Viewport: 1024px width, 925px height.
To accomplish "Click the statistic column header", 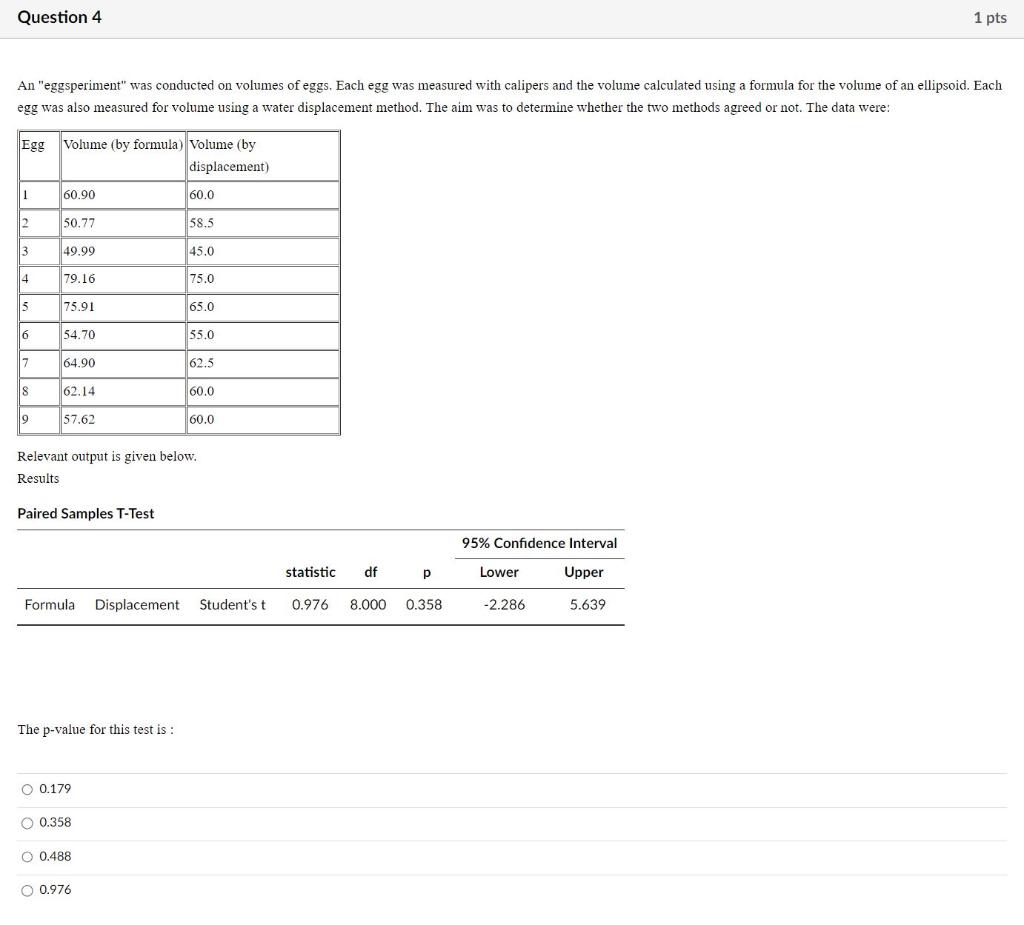I will coord(310,572).
